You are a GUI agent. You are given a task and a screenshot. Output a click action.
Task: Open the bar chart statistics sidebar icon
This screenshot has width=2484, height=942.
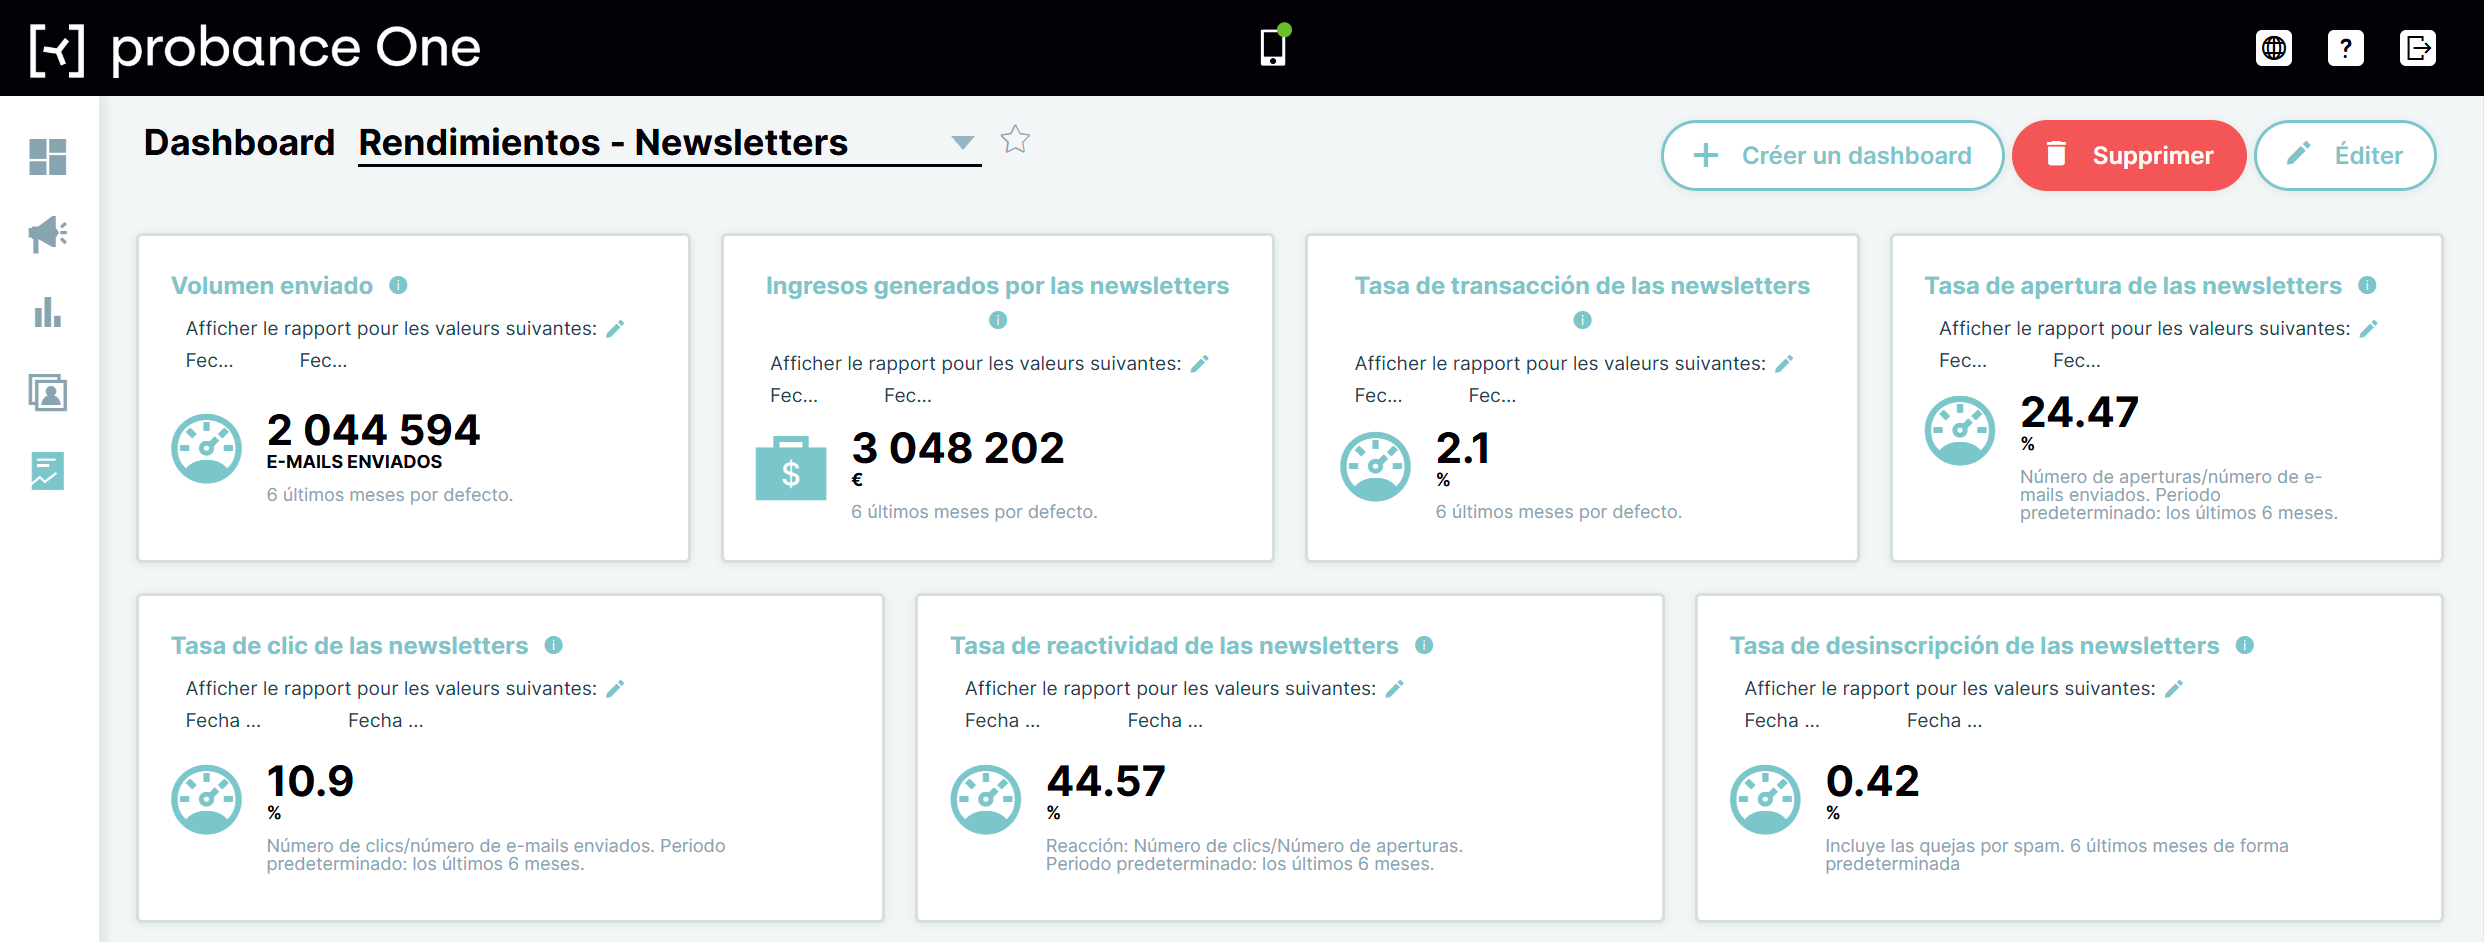(48, 313)
